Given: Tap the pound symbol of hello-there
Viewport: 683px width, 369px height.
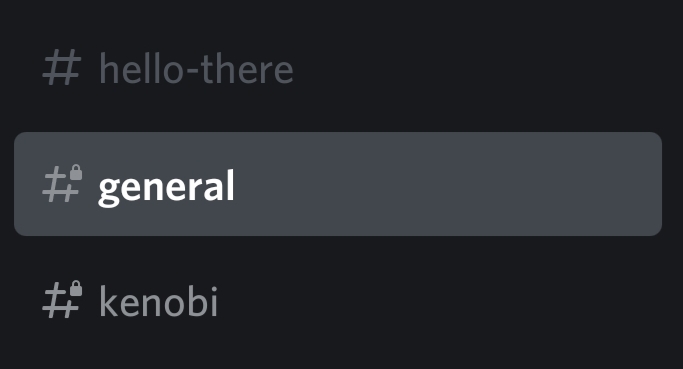Looking at the screenshot, I should (x=61, y=67).
